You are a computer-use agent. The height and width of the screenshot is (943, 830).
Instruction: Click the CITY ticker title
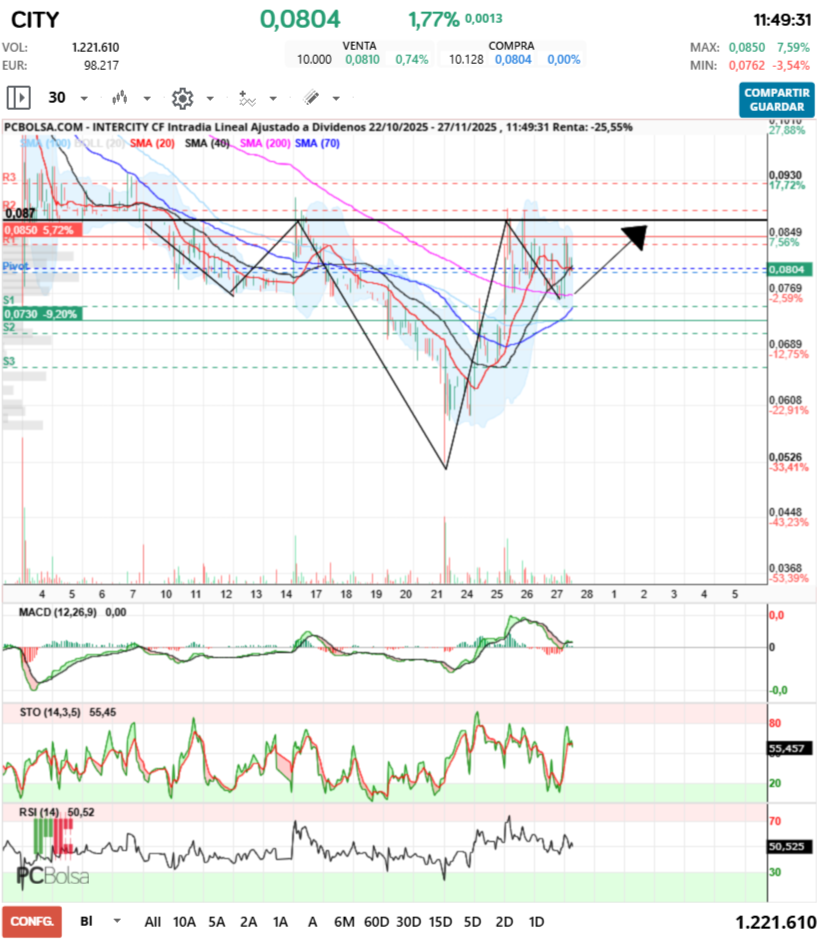click(35, 20)
